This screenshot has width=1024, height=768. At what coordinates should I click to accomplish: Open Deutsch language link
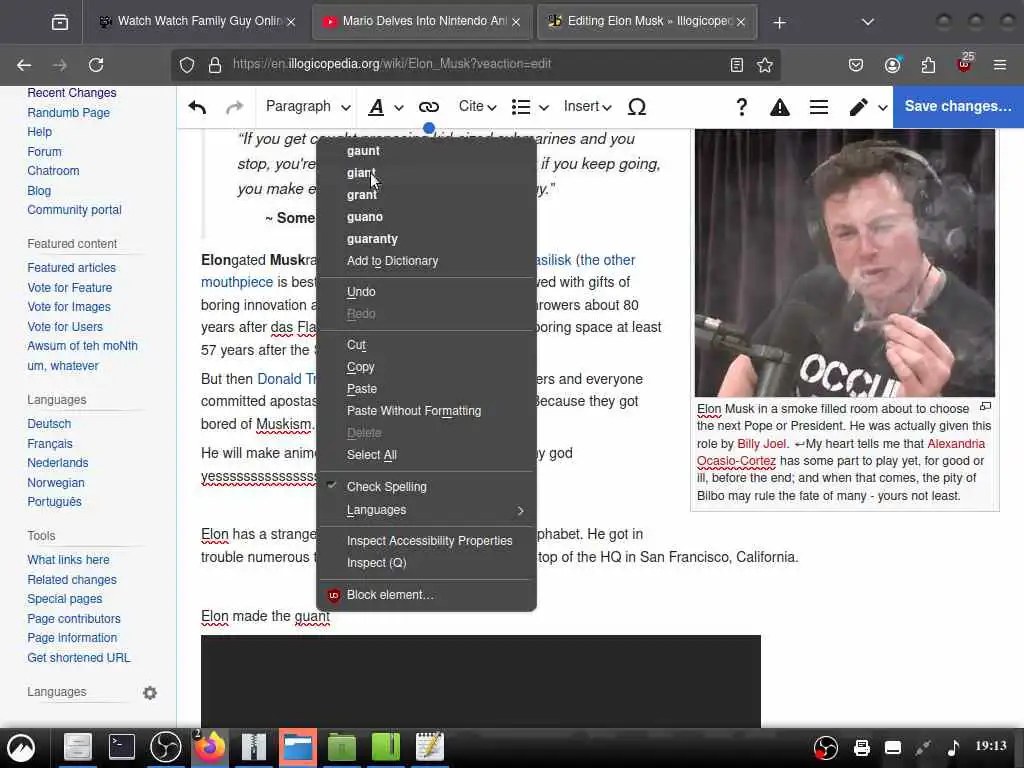coord(49,424)
